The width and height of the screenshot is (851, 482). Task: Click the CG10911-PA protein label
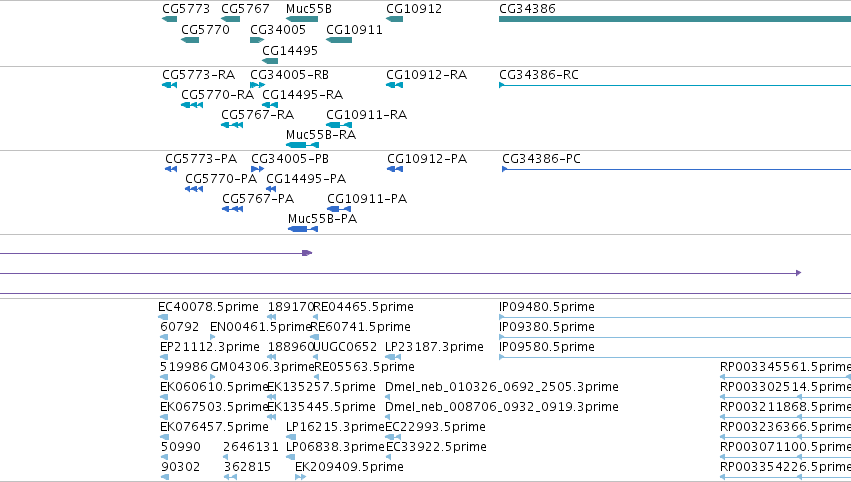pos(367,199)
